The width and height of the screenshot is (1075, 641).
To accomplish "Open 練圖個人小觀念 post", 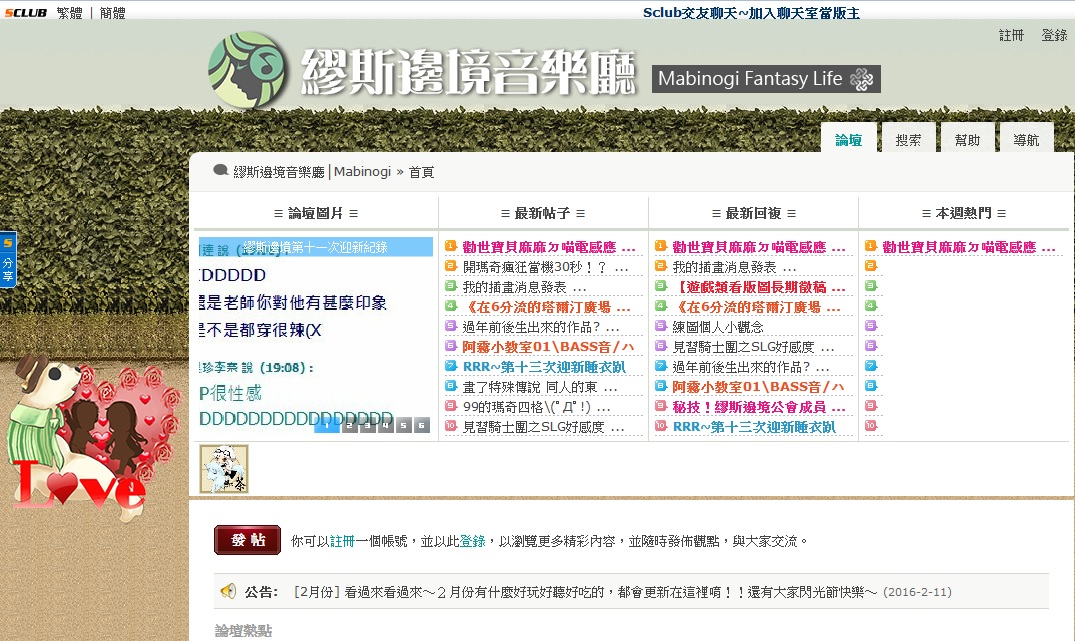I will [x=718, y=327].
